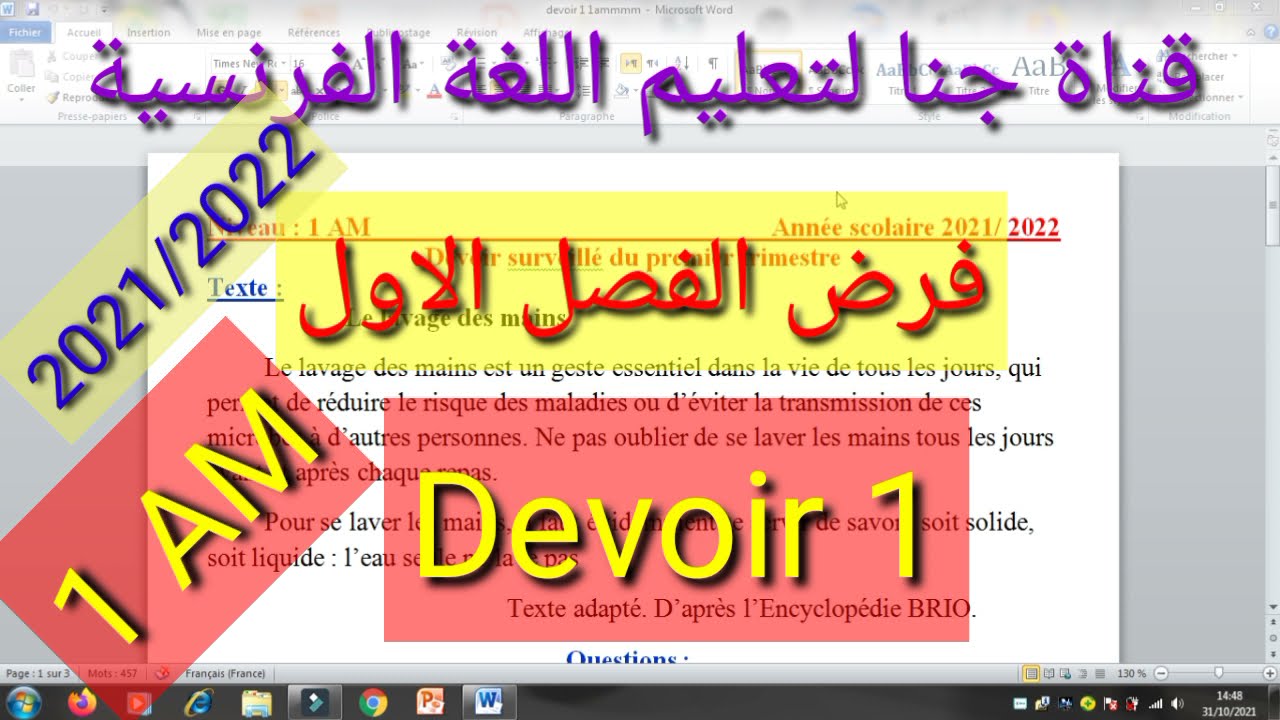The height and width of the screenshot is (720, 1280).
Task: Open Google Chrome from the taskbar
Action: [x=373, y=702]
